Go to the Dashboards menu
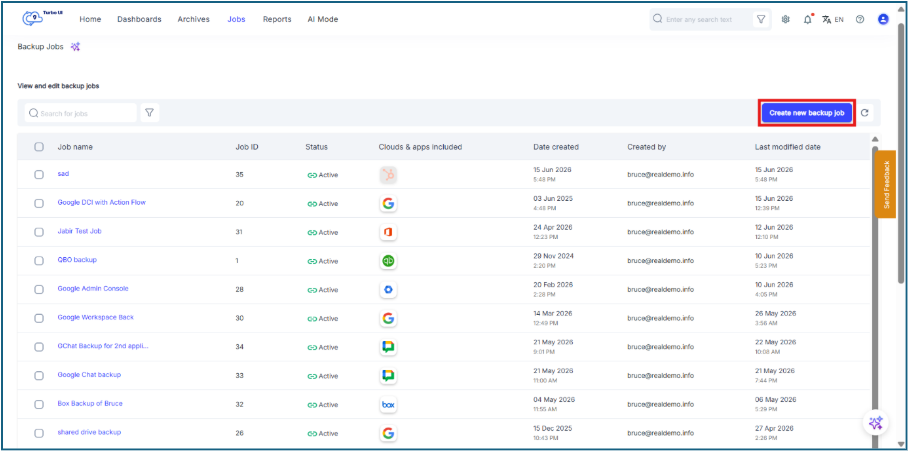 (139, 19)
